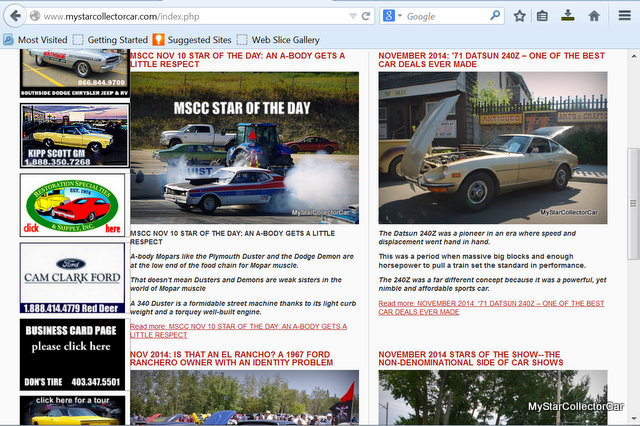This screenshot has width=640, height=426.
Task: Click the 'click here for a tour' ad
Action: [73, 410]
